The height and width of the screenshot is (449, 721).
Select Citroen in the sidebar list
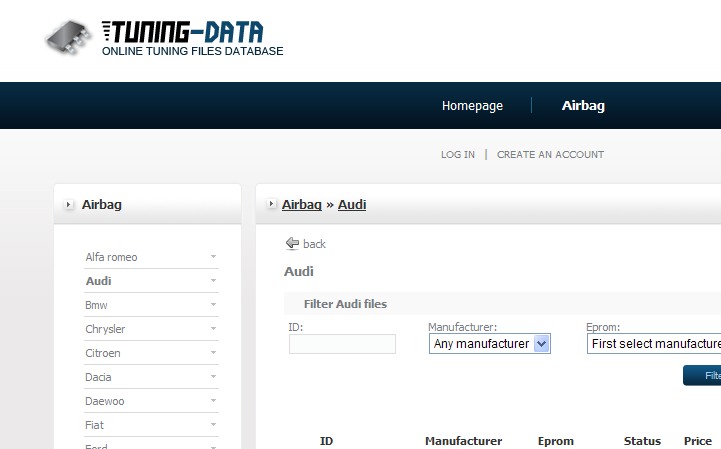pyautogui.click(x=104, y=353)
